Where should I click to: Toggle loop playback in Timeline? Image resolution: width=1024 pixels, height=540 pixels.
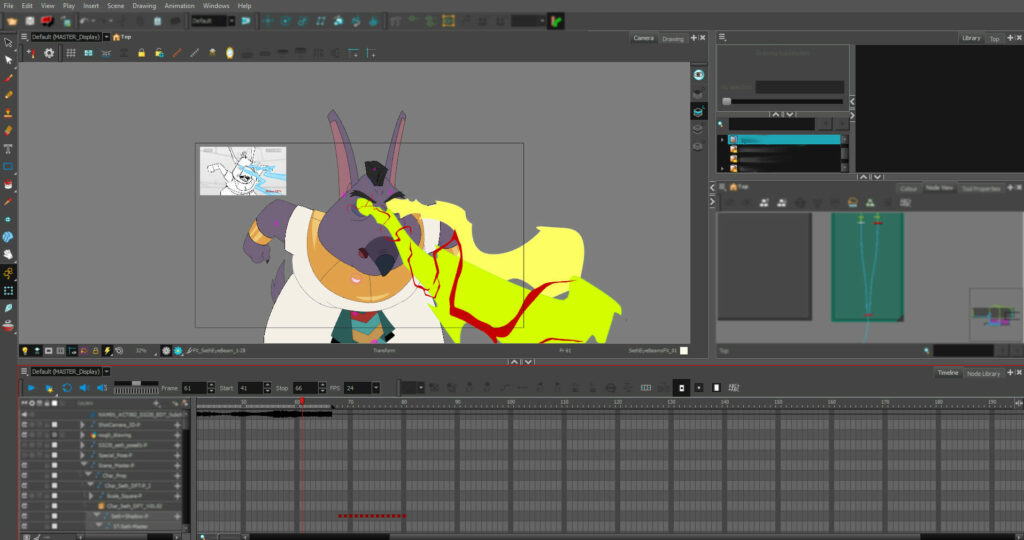pyautogui.click(x=67, y=389)
